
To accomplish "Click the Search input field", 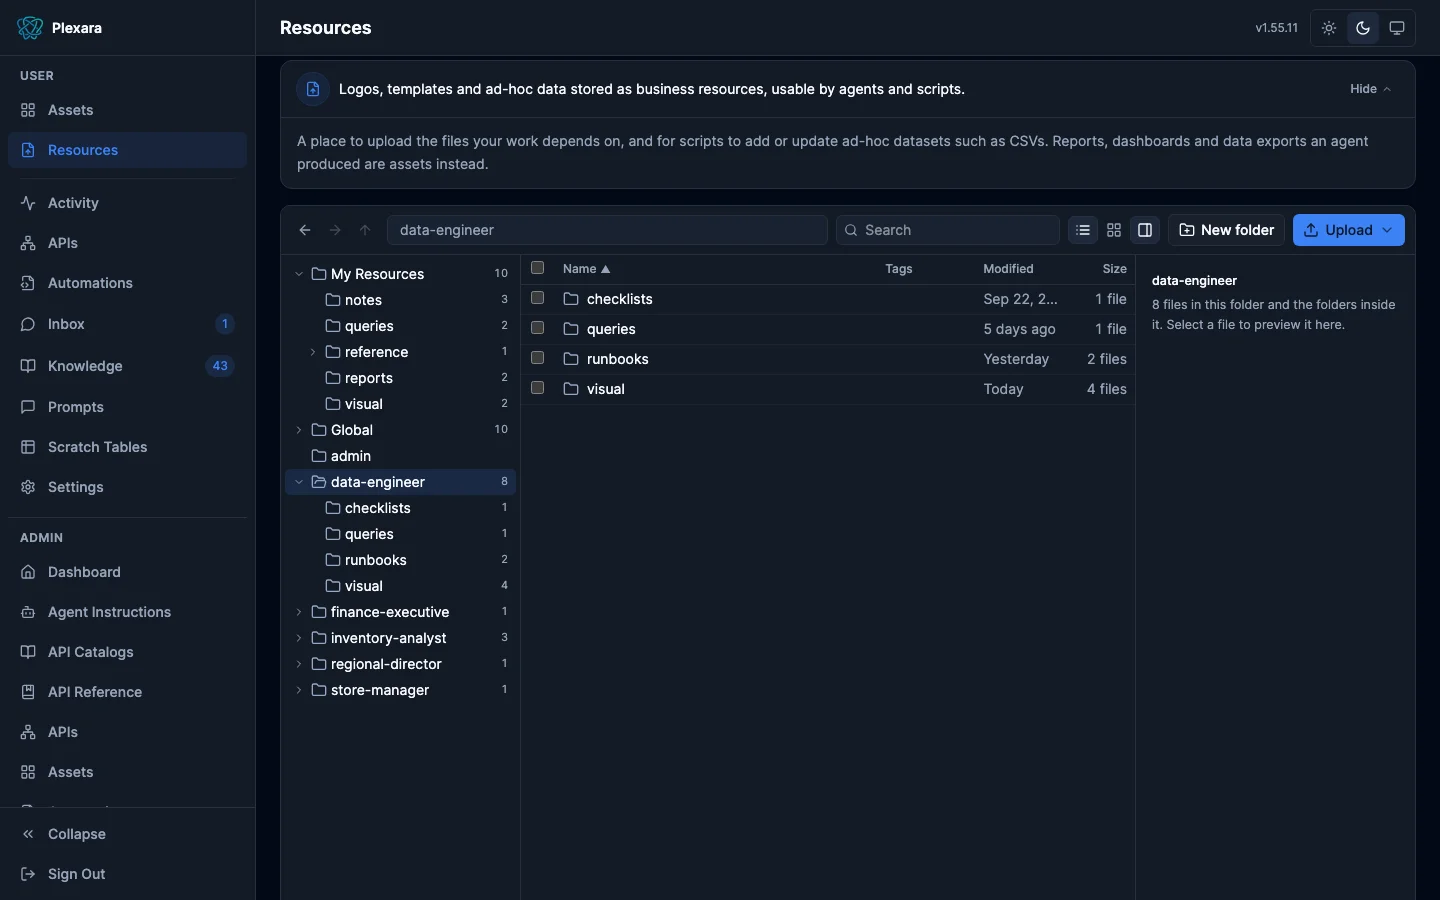I will pos(948,230).
